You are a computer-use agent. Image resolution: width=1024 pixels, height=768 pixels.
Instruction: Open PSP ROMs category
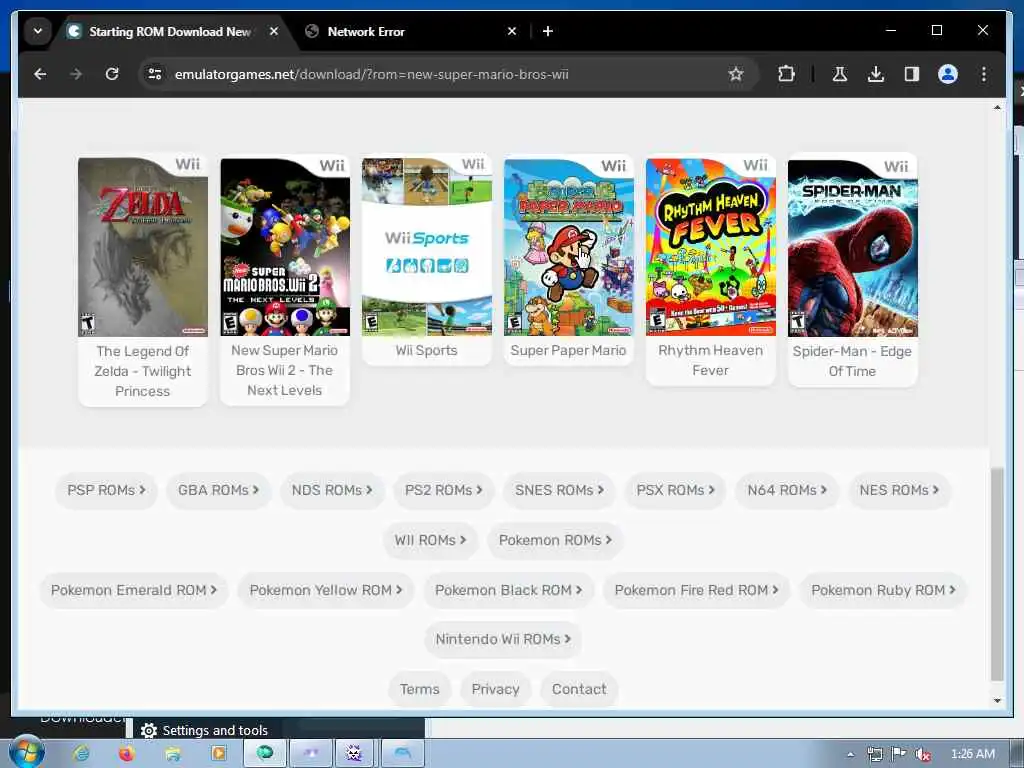tap(106, 490)
